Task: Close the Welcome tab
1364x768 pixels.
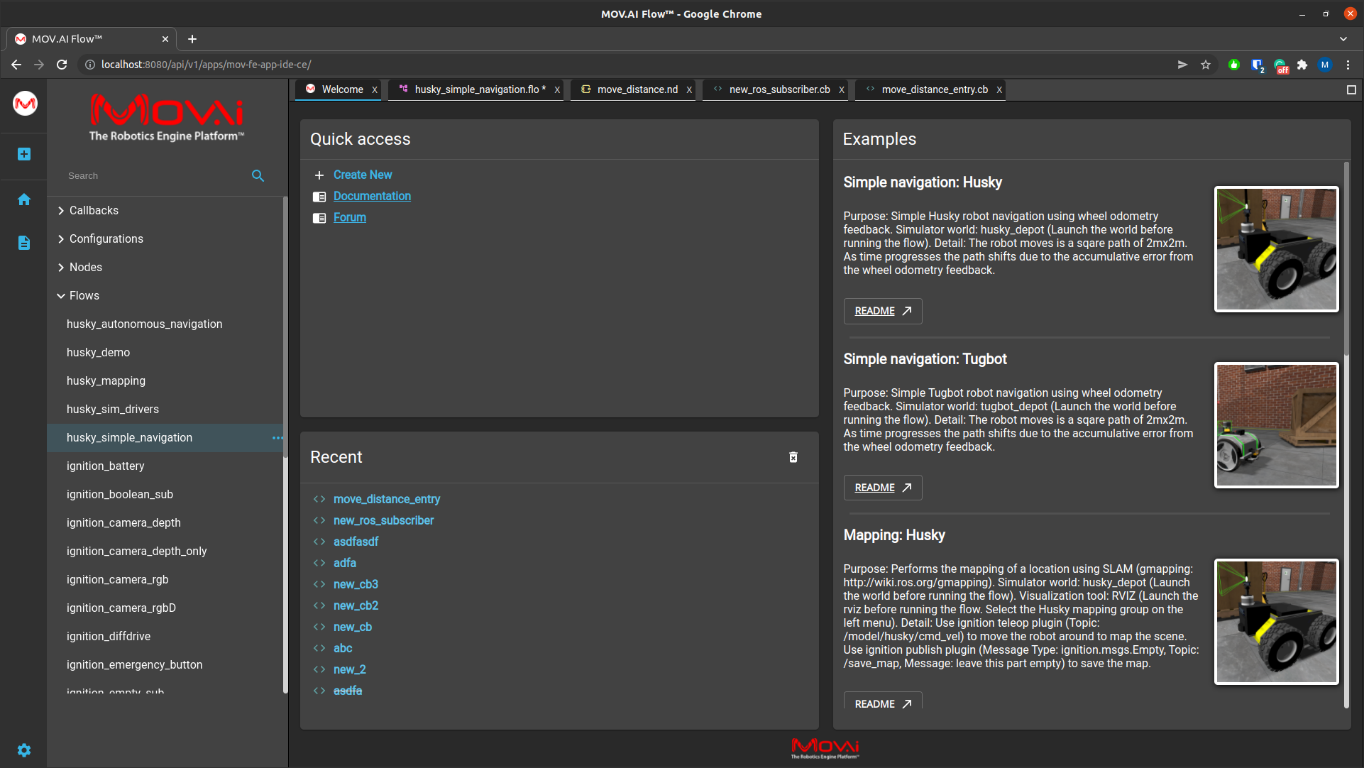Action: [375, 90]
